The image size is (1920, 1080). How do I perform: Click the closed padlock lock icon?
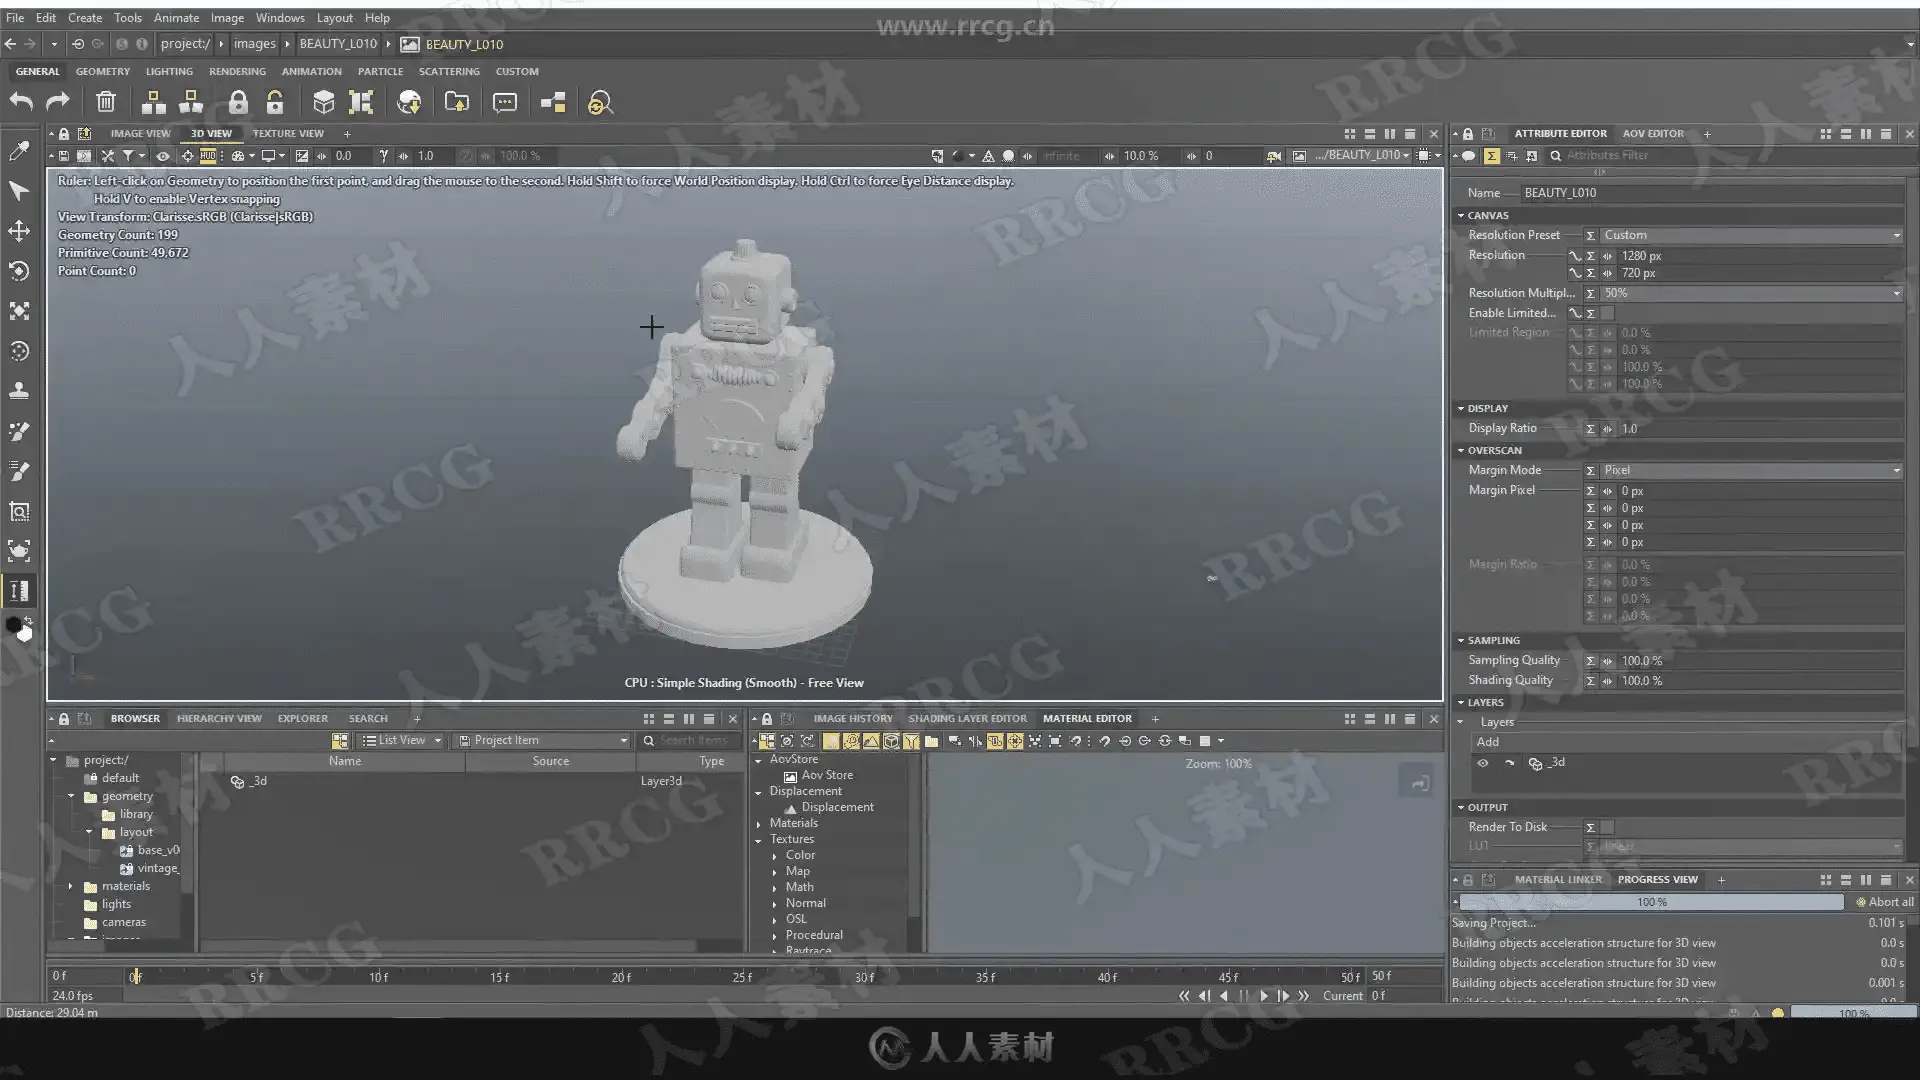tap(237, 102)
